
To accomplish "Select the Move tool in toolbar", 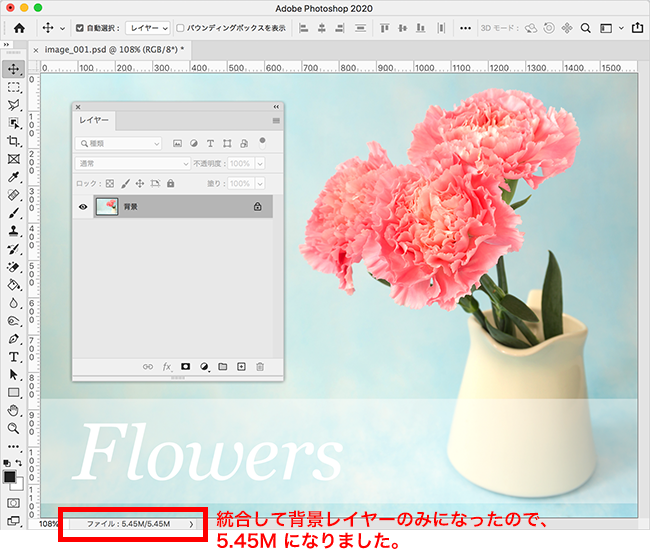I will [x=13, y=69].
